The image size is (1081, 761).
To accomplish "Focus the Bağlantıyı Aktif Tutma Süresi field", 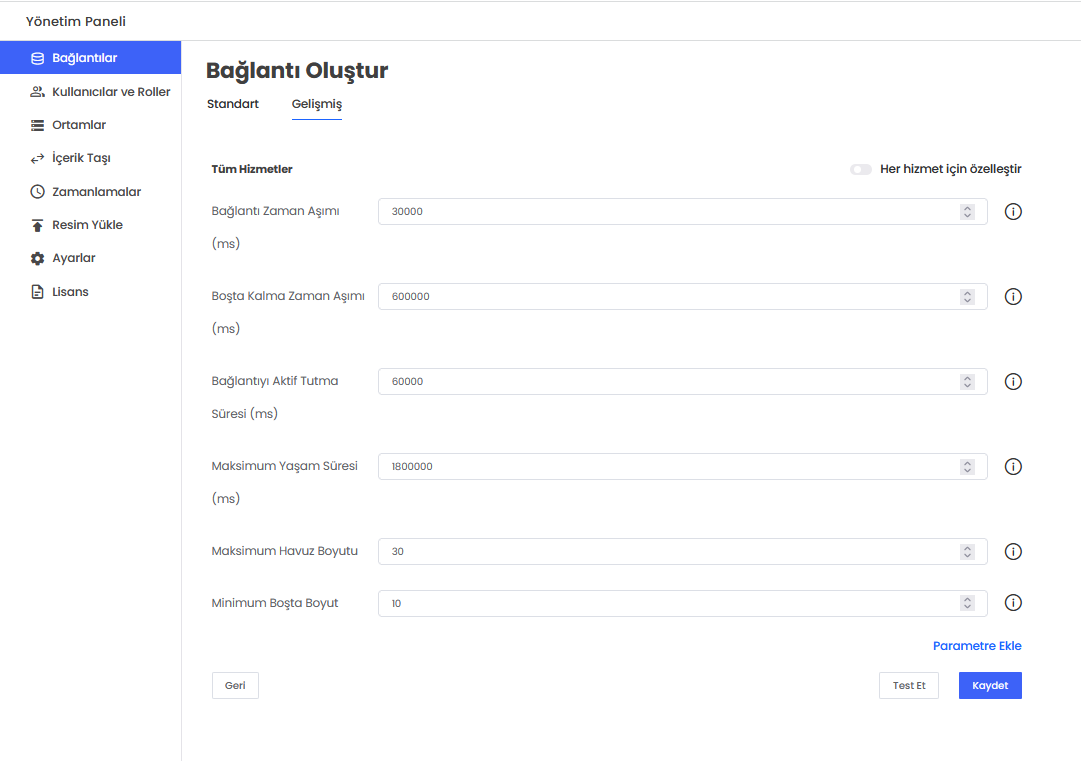I will coord(670,382).
